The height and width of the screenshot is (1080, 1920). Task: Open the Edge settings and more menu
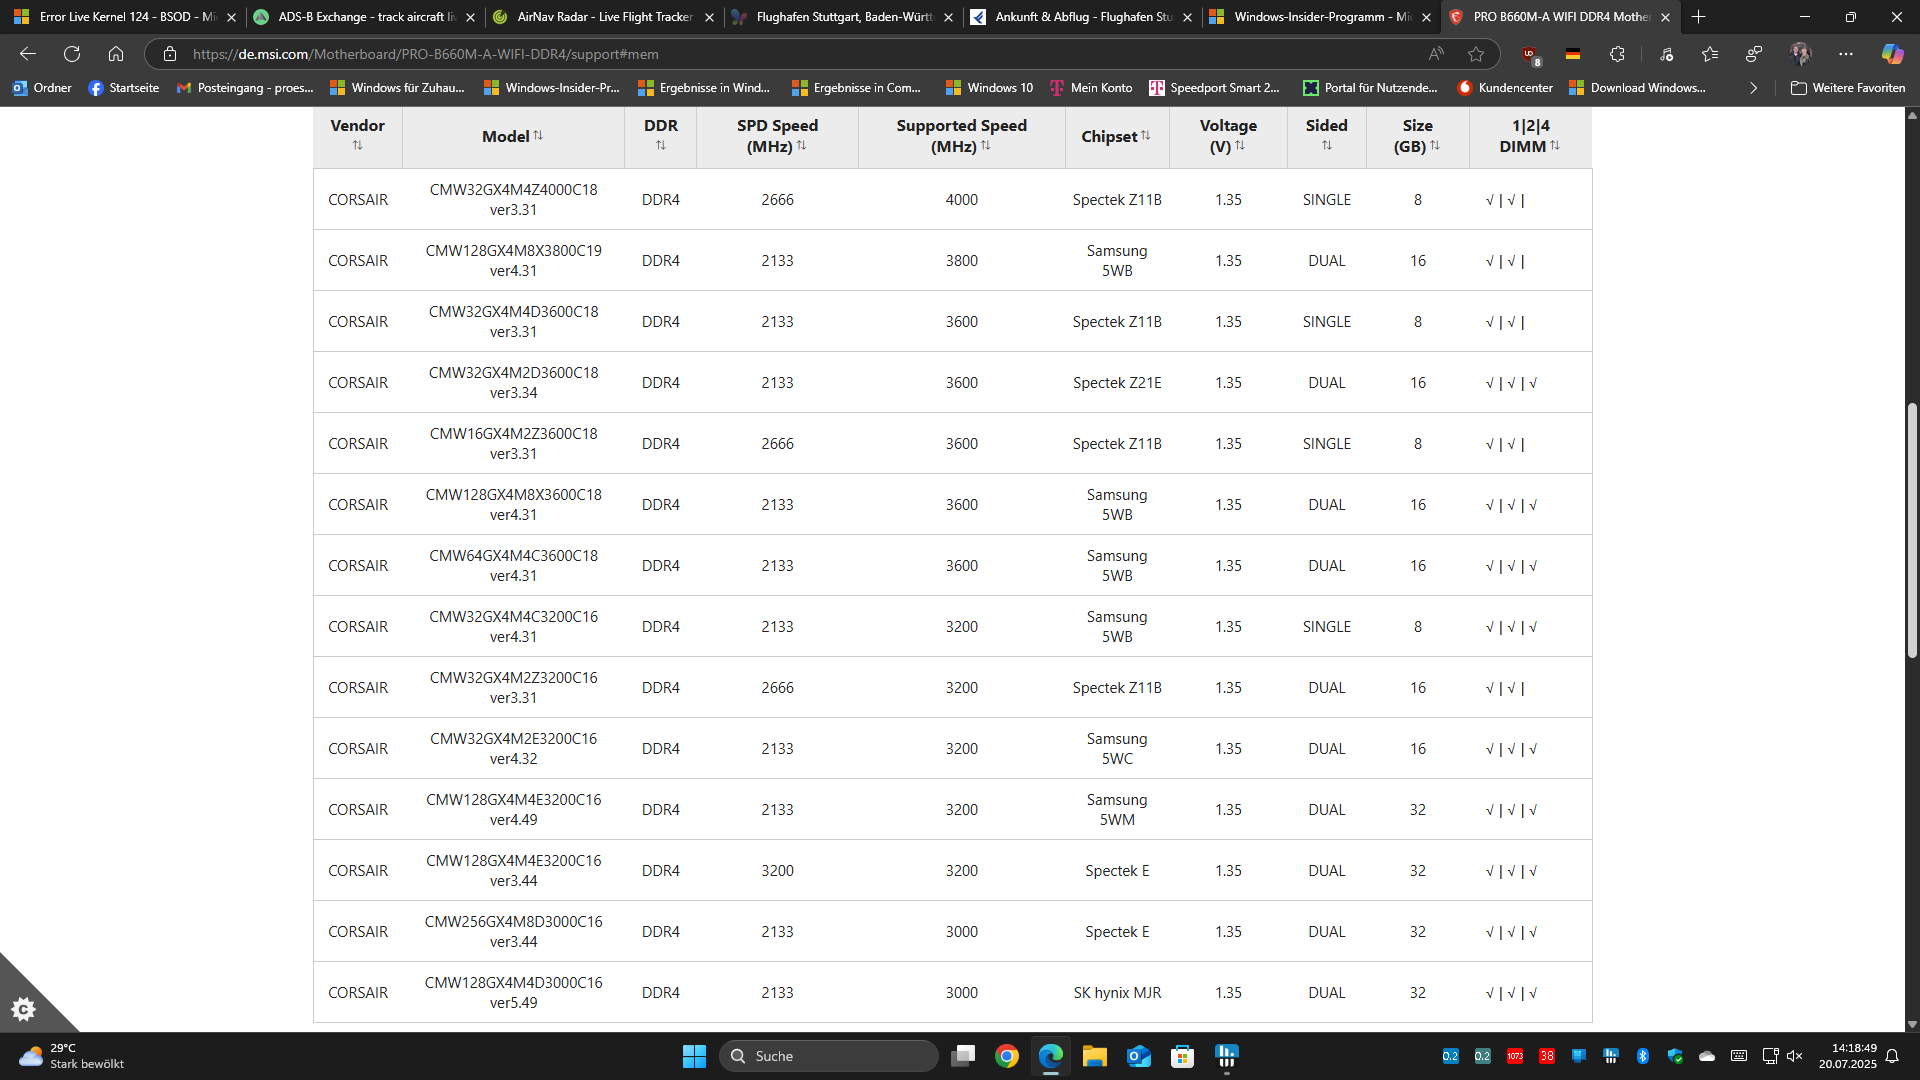tap(1846, 54)
